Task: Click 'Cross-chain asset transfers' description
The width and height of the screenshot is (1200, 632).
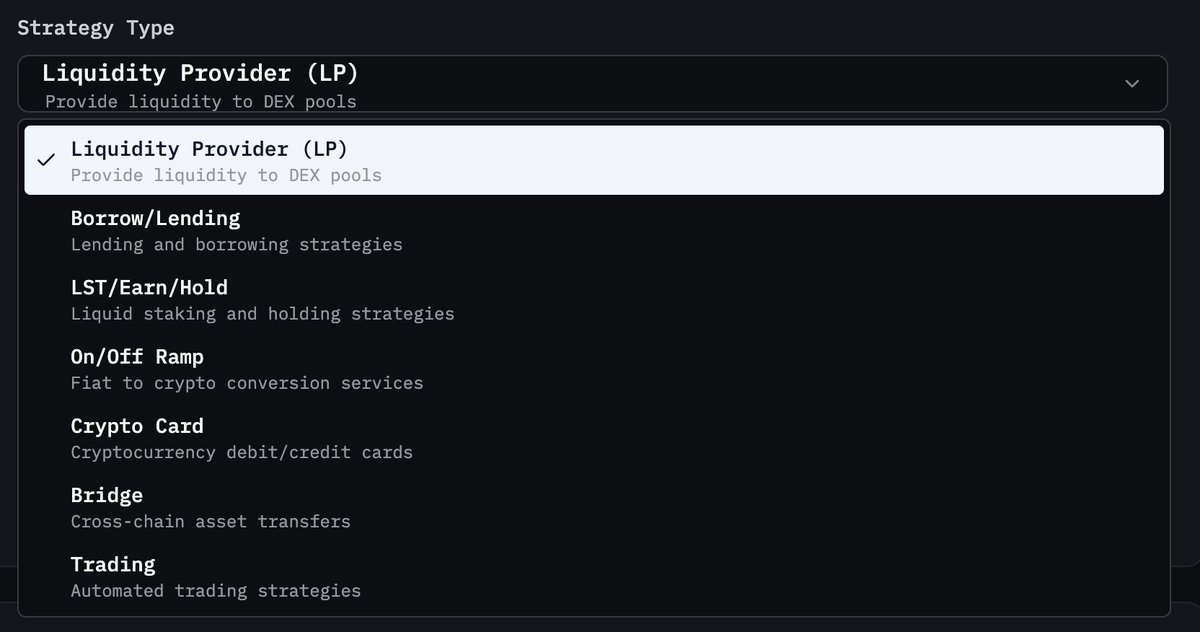Action: [211, 521]
